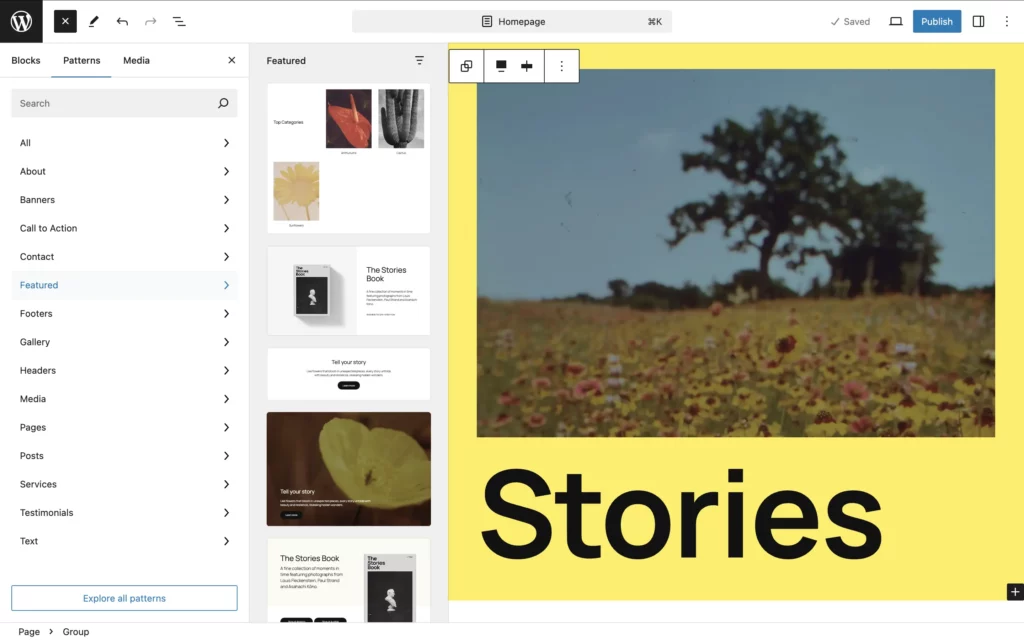The width and height of the screenshot is (1024, 640).
Task: Undo the last change
Action: point(122,22)
